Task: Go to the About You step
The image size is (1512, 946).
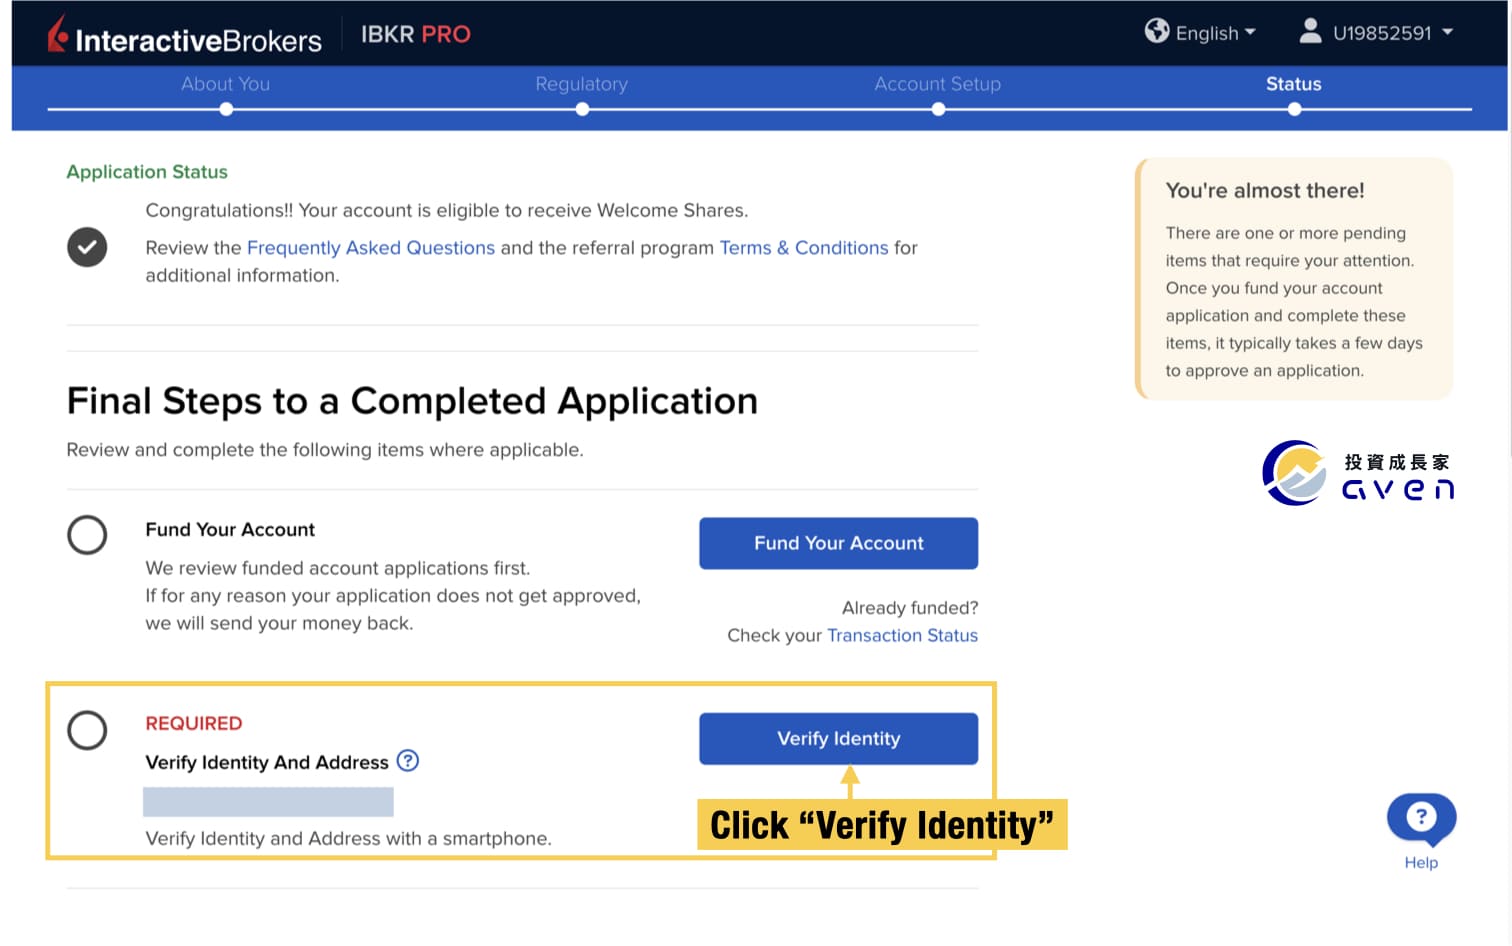Action: 226,85
